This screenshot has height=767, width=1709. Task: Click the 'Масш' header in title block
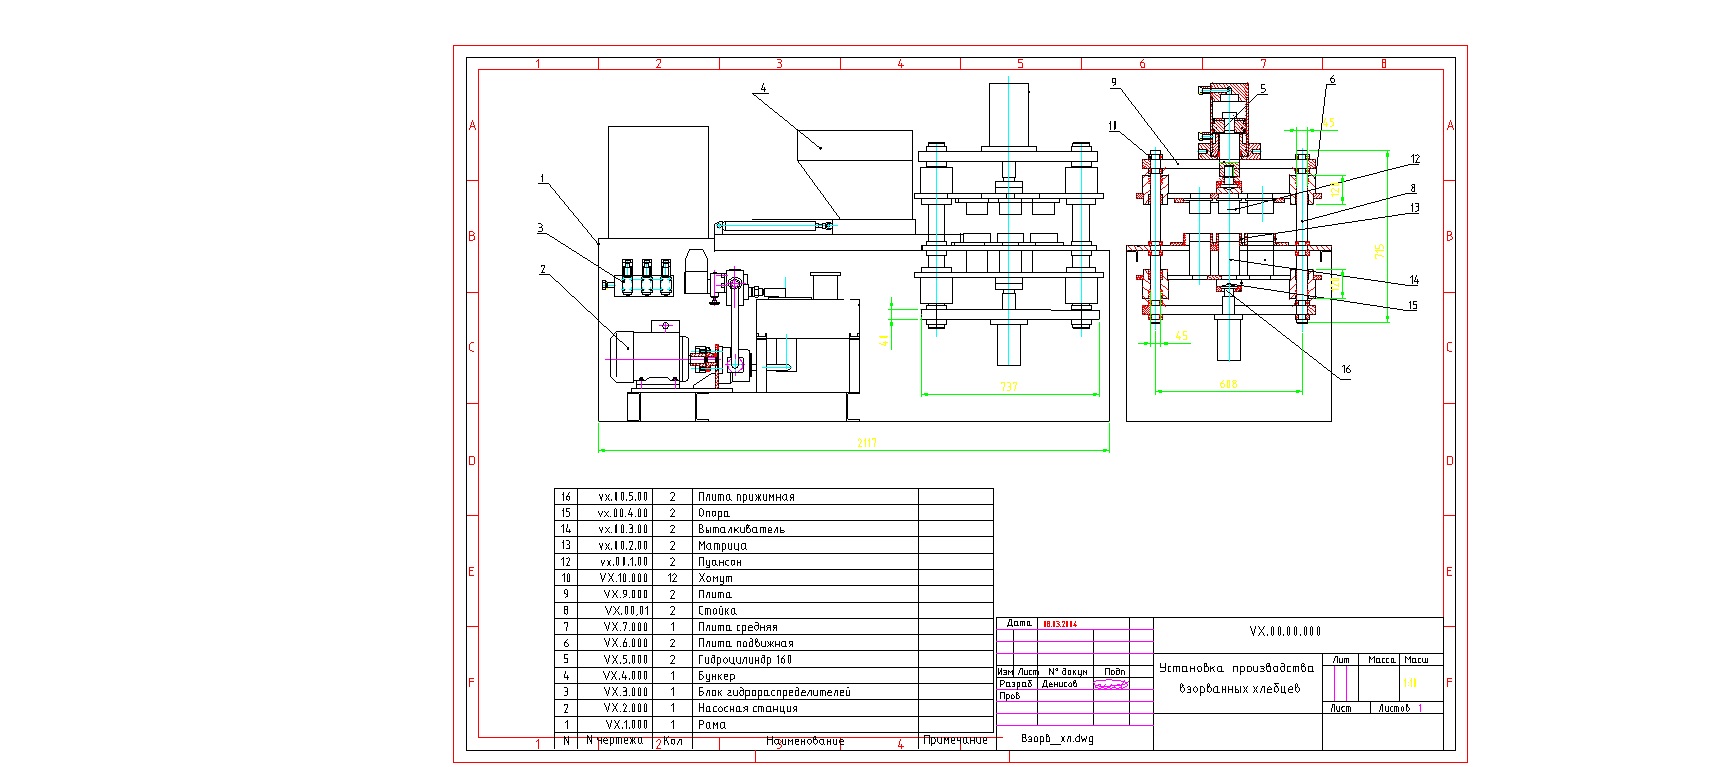pyautogui.click(x=1416, y=660)
